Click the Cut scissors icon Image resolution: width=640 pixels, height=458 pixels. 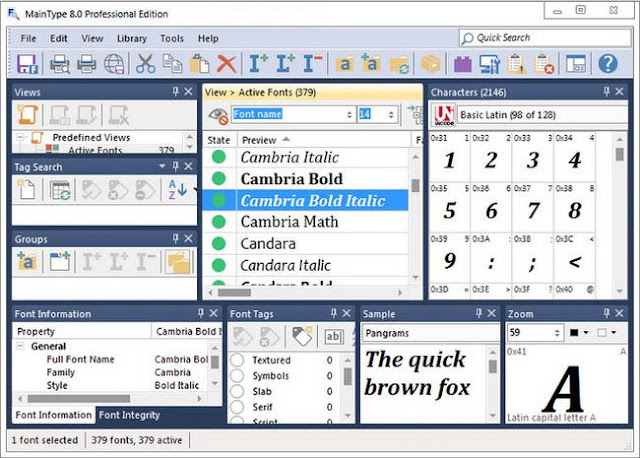point(145,64)
